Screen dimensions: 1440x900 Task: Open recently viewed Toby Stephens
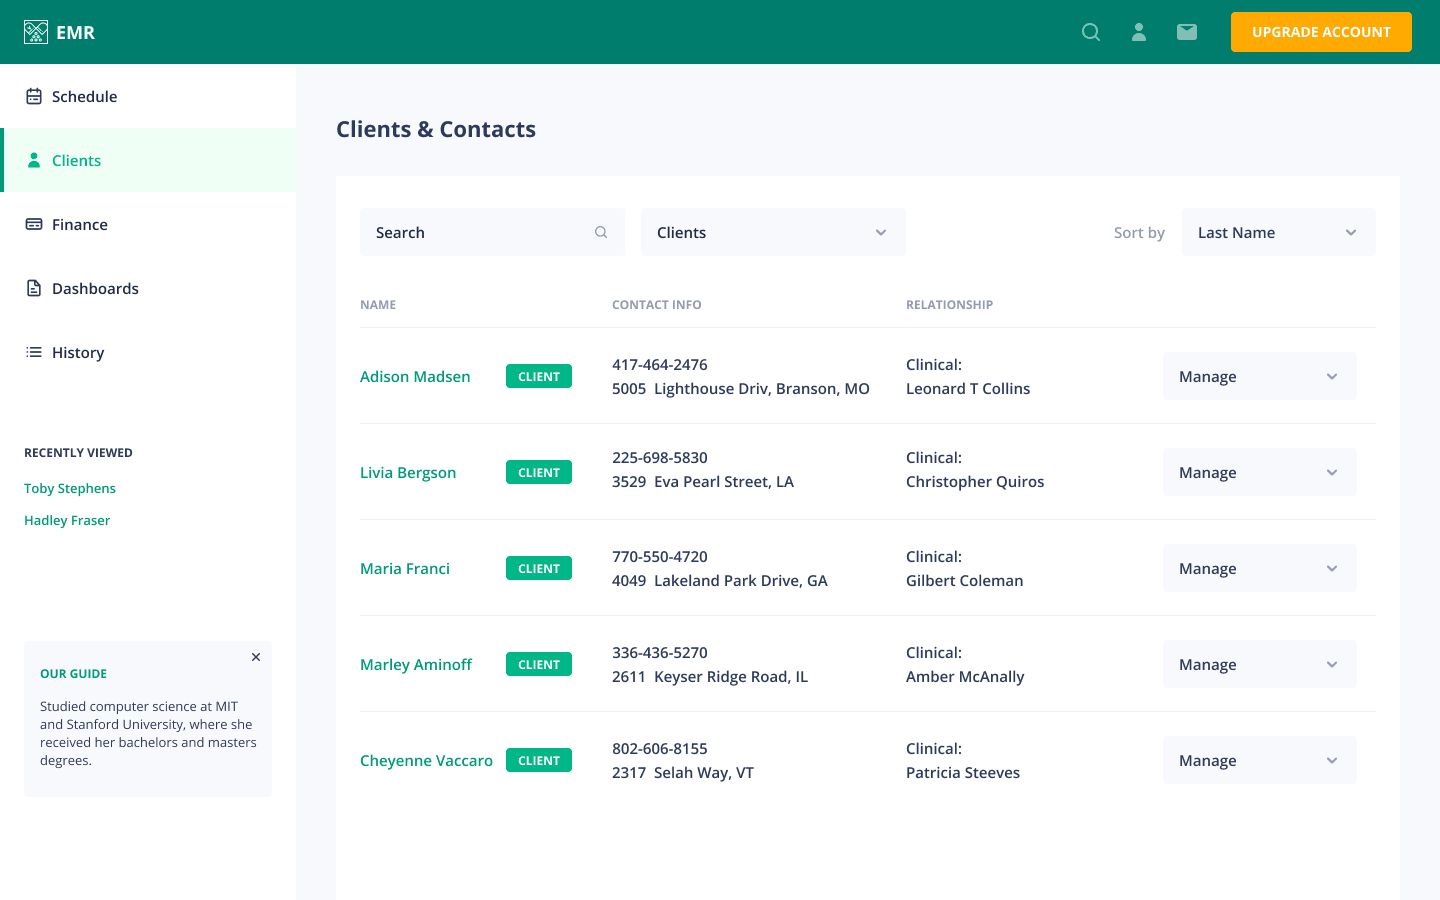click(x=70, y=488)
